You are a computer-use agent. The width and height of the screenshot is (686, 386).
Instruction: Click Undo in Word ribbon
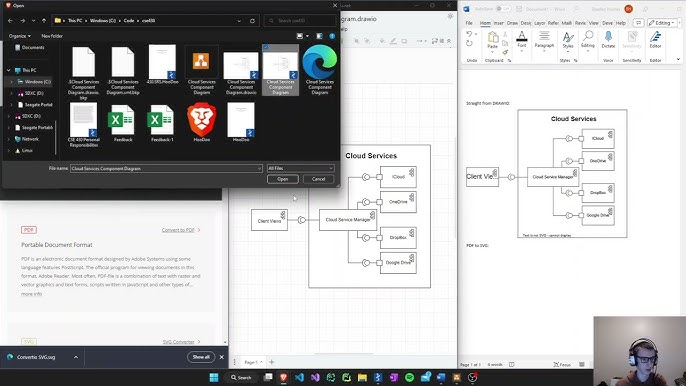pos(469,34)
